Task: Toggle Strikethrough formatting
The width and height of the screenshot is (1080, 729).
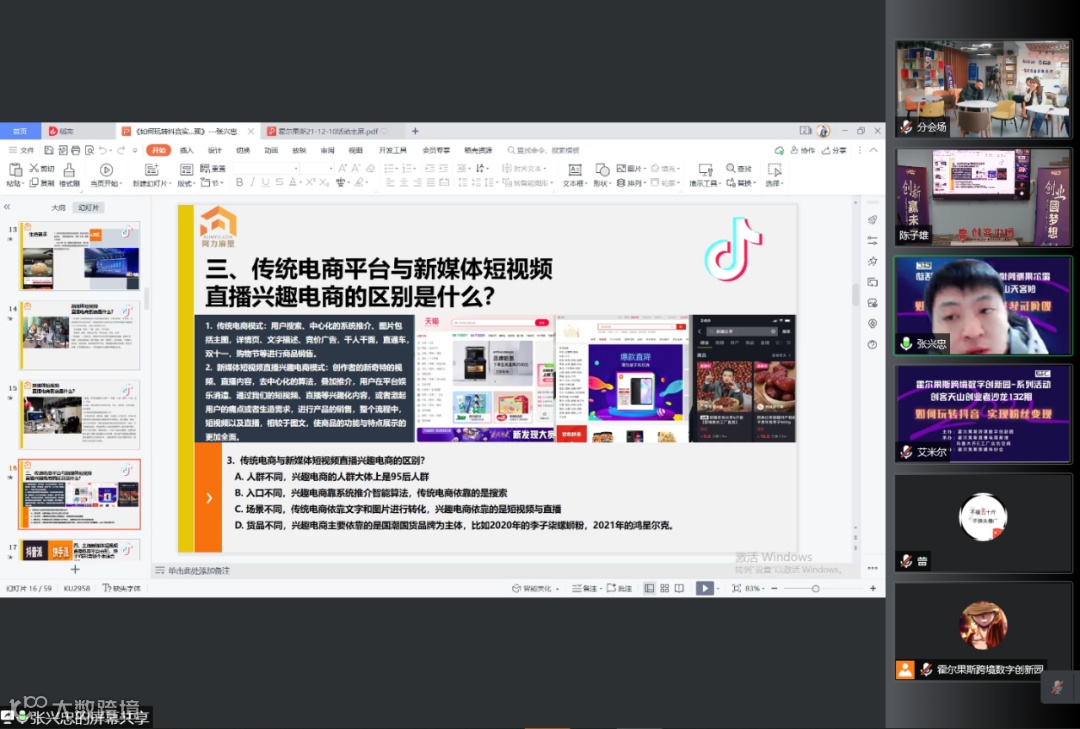Action: pyautogui.click(x=279, y=183)
